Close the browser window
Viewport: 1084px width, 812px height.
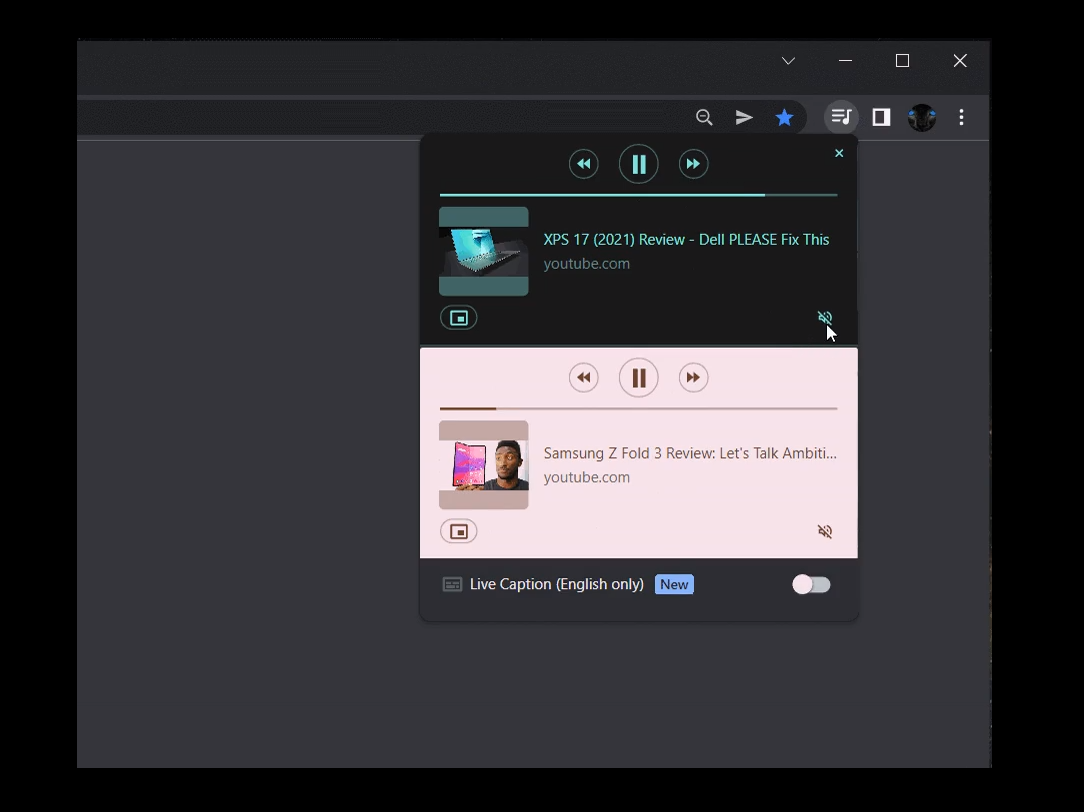point(960,61)
